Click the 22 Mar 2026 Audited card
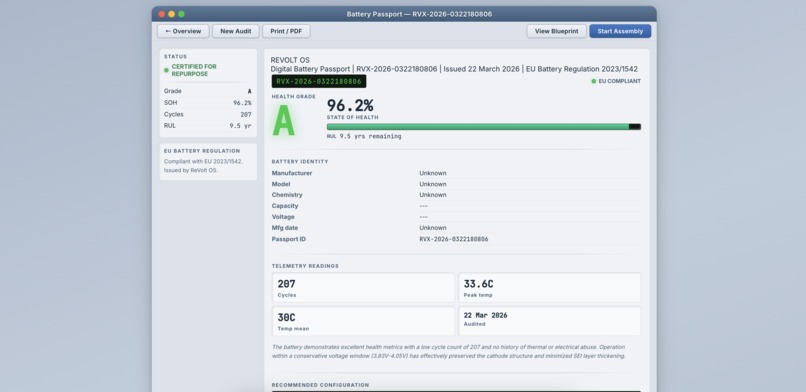This screenshot has height=392, width=806. click(x=549, y=321)
